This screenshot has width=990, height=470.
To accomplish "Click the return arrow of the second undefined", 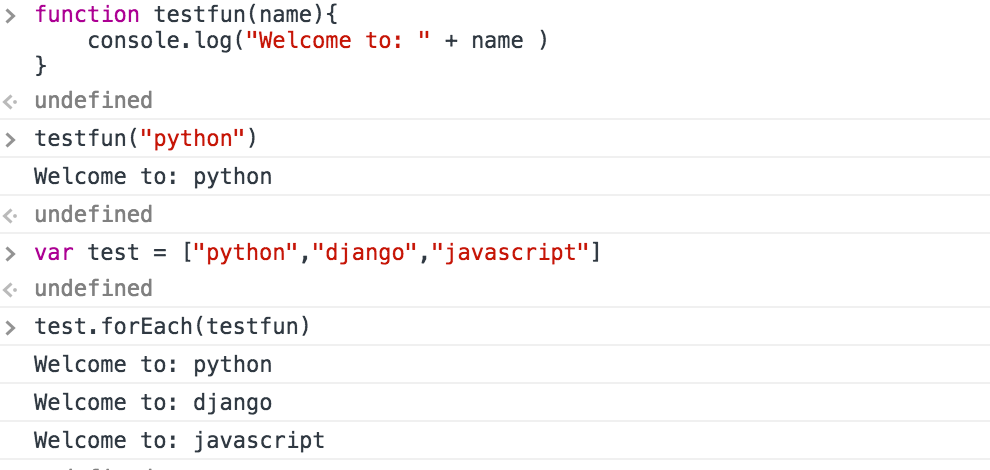I will click(x=9, y=215).
